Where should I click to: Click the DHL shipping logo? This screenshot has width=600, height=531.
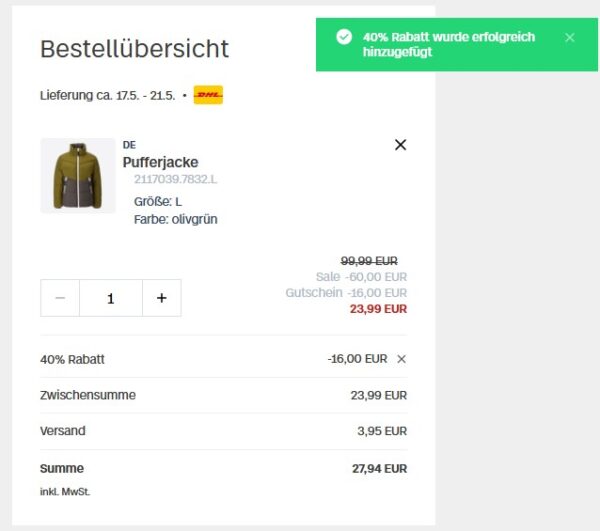[x=208, y=96]
